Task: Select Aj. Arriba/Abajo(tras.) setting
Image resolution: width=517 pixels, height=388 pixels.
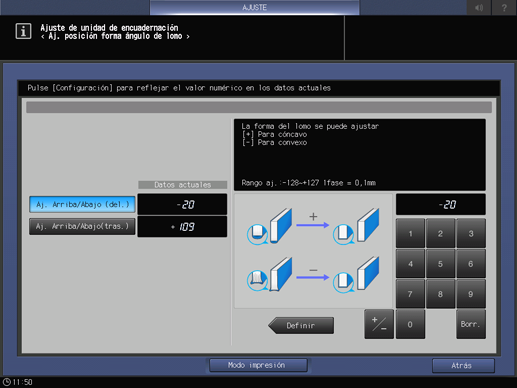Action: click(82, 226)
